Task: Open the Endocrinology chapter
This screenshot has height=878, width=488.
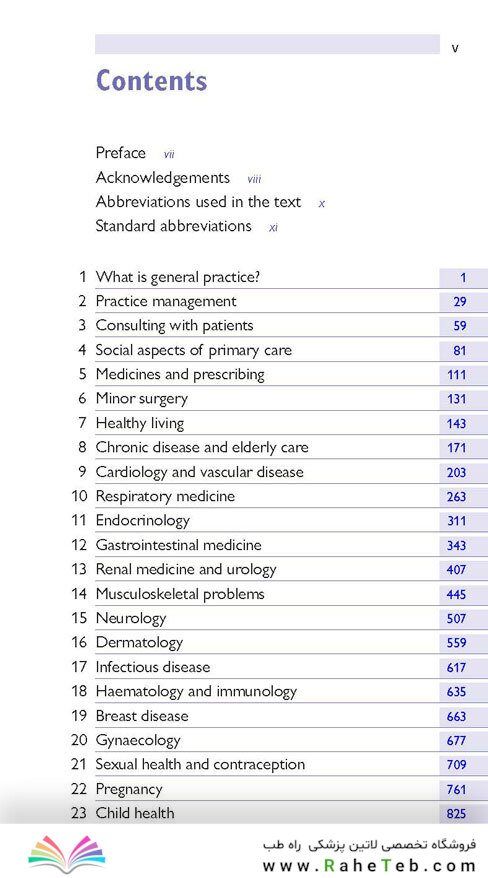Action: coord(143,521)
